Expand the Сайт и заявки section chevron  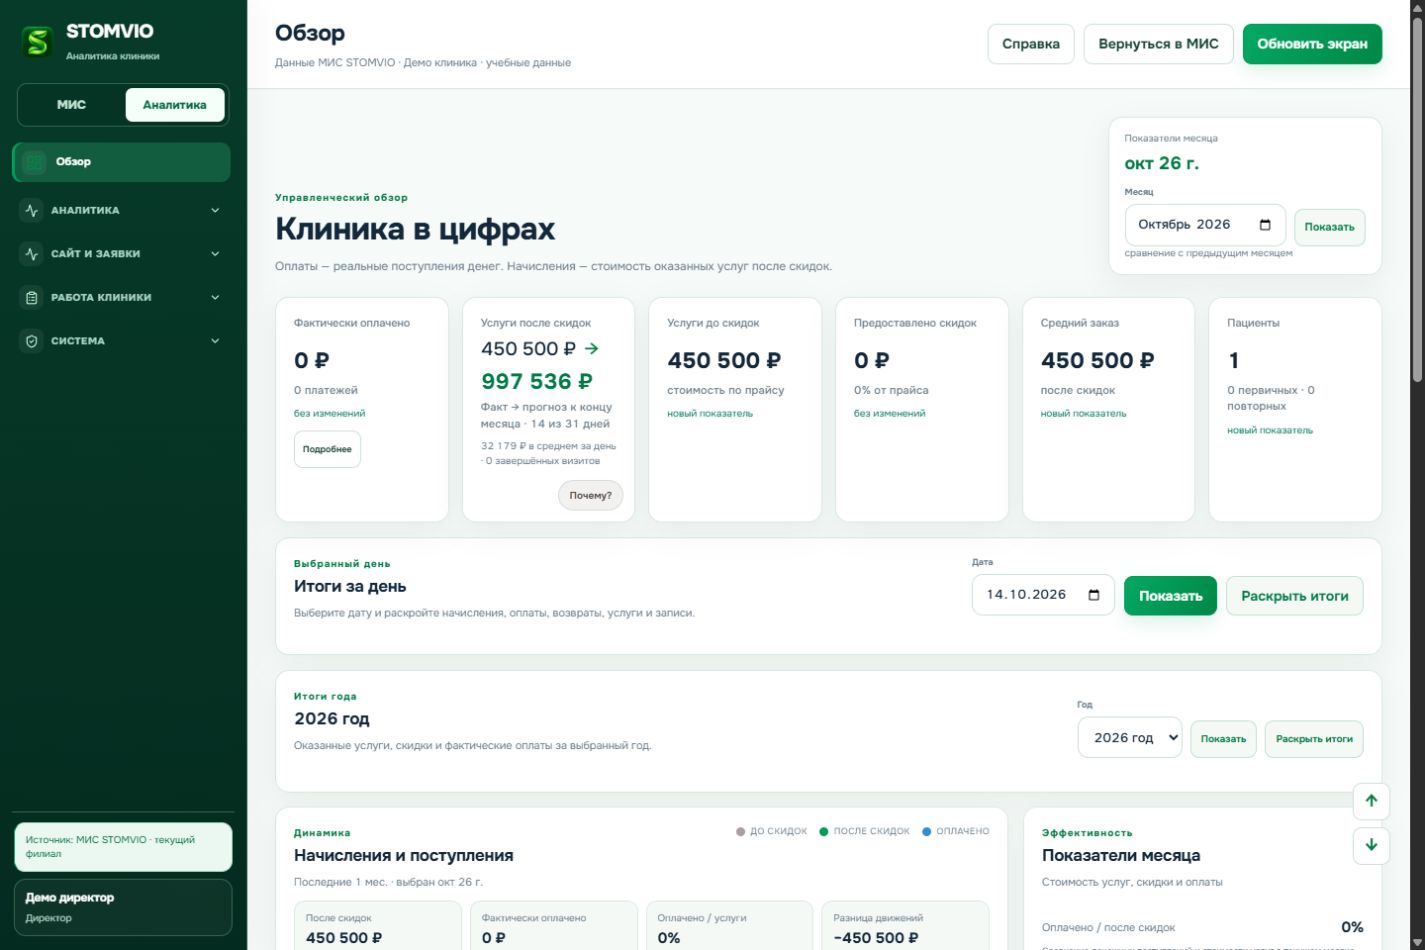click(x=215, y=254)
